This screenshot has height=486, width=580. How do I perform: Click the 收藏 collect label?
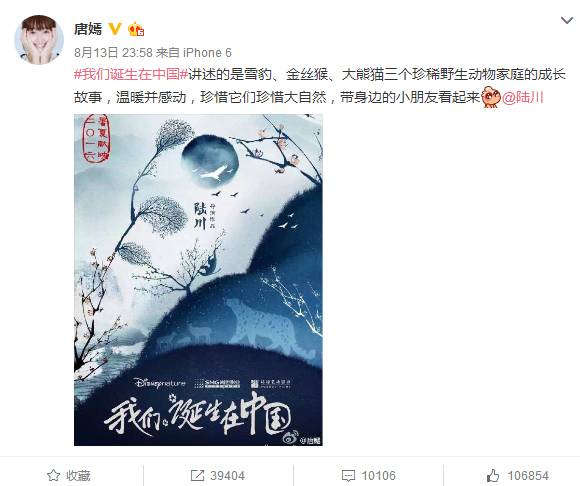point(78,476)
